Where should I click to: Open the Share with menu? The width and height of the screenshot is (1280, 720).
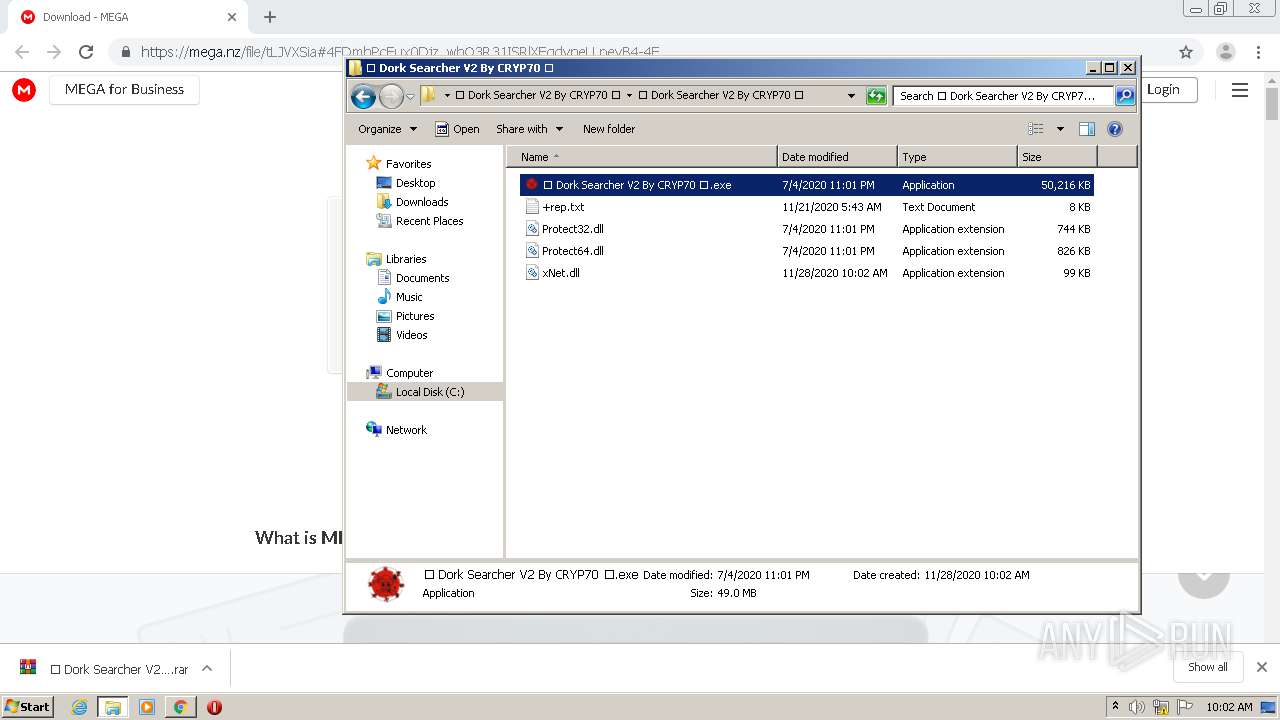(x=530, y=129)
